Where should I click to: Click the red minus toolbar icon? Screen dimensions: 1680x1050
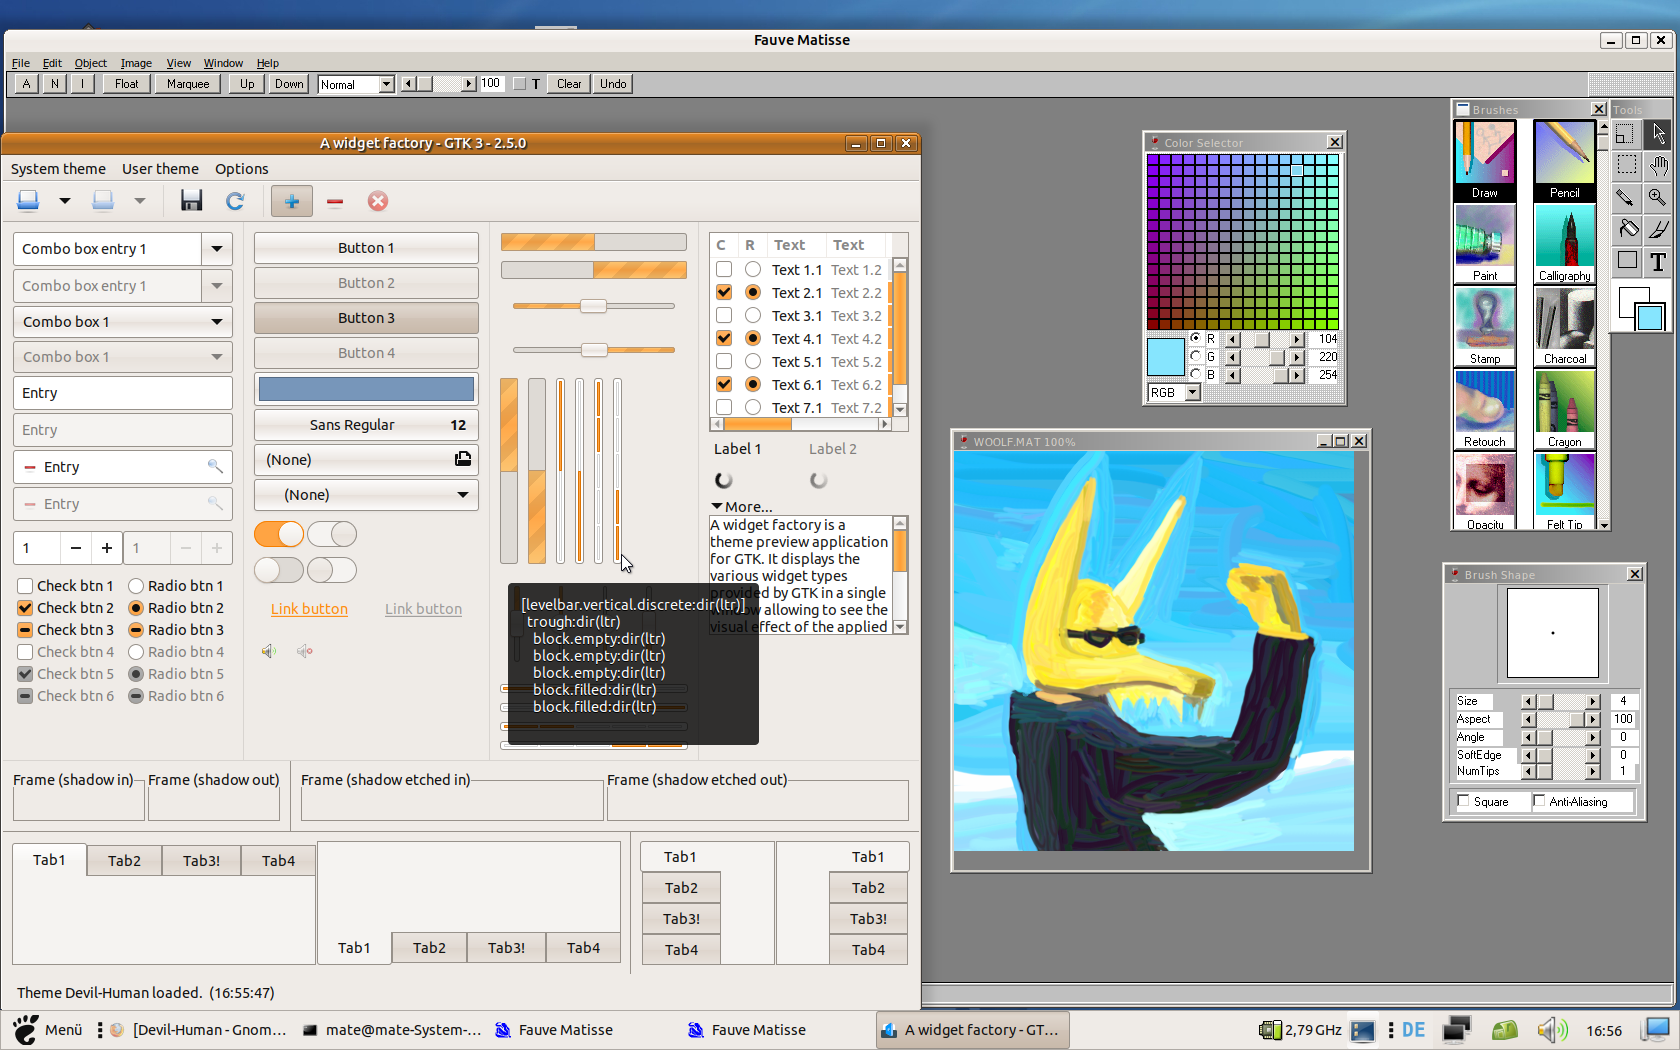335,201
